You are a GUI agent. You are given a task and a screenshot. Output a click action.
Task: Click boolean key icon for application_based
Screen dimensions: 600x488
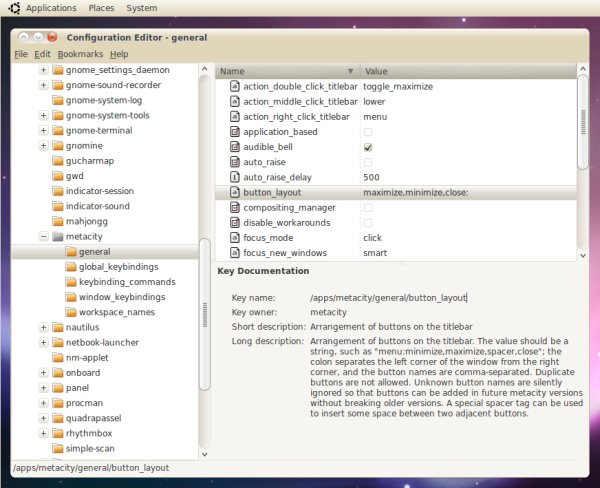point(235,132)
